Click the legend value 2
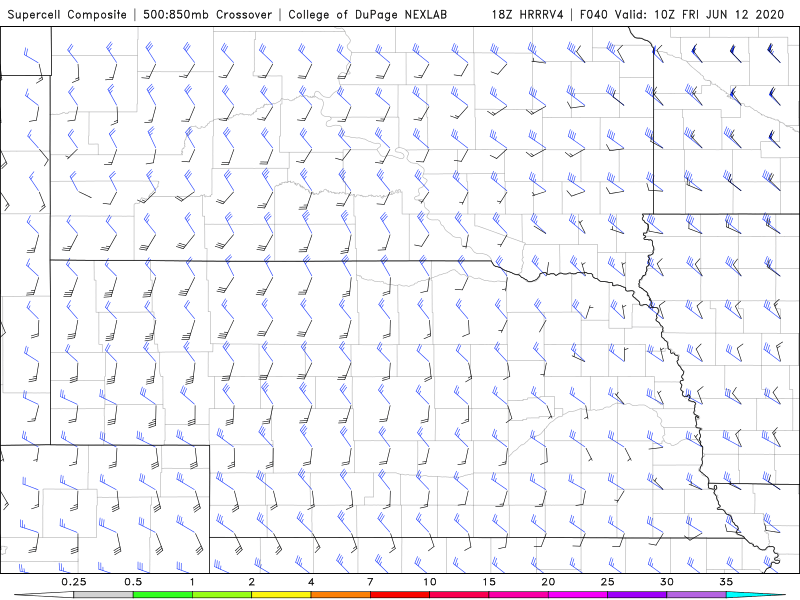This screenshot has width=800, height=600. (252, 582)
